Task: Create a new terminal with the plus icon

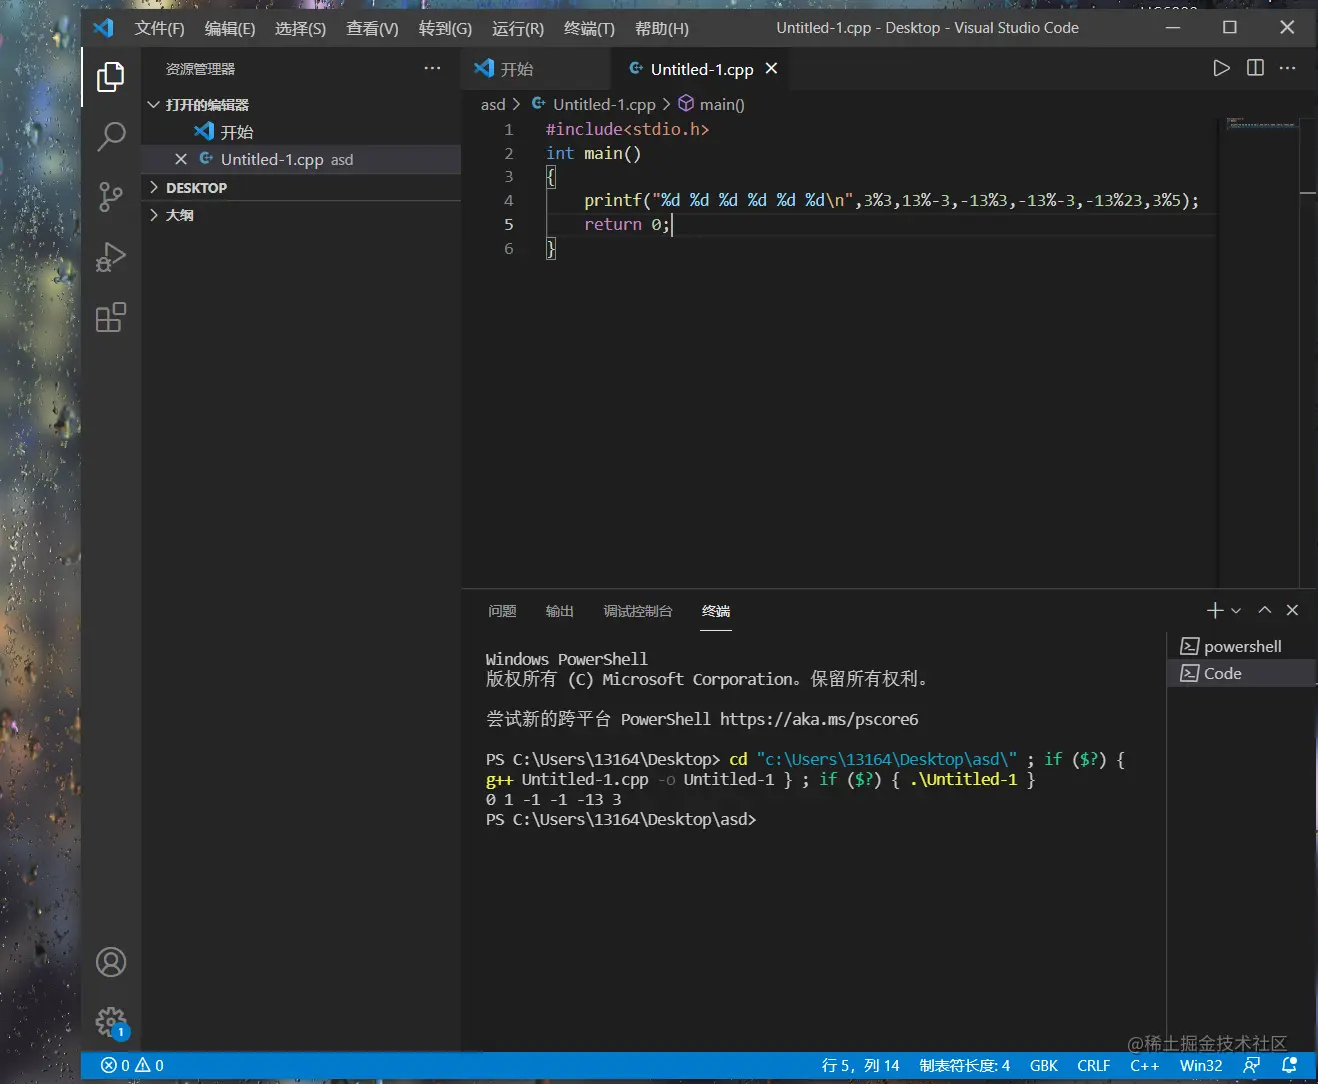Action: pyautogui.click(x=1215, y=610)
